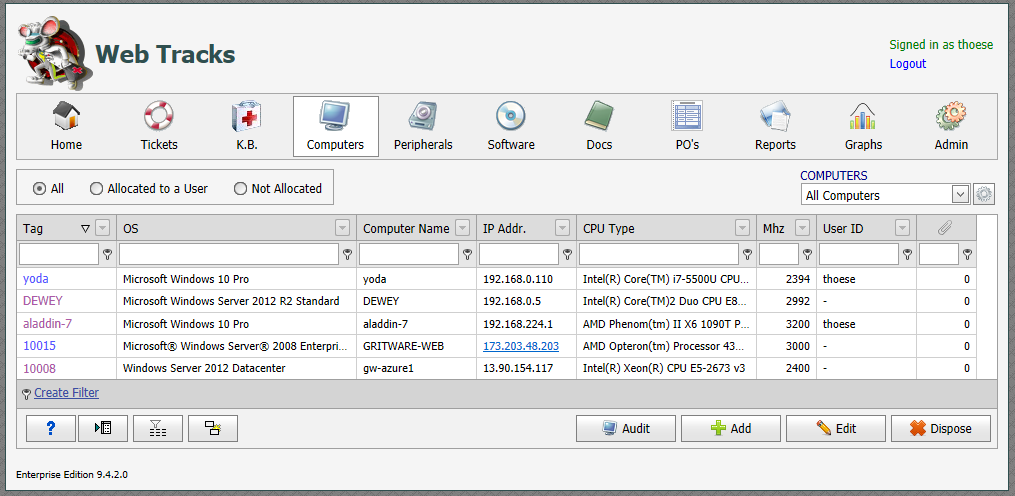Click the grouping layout toolbar button
This screenshot has height=496, width=1015.
point(213,429)
